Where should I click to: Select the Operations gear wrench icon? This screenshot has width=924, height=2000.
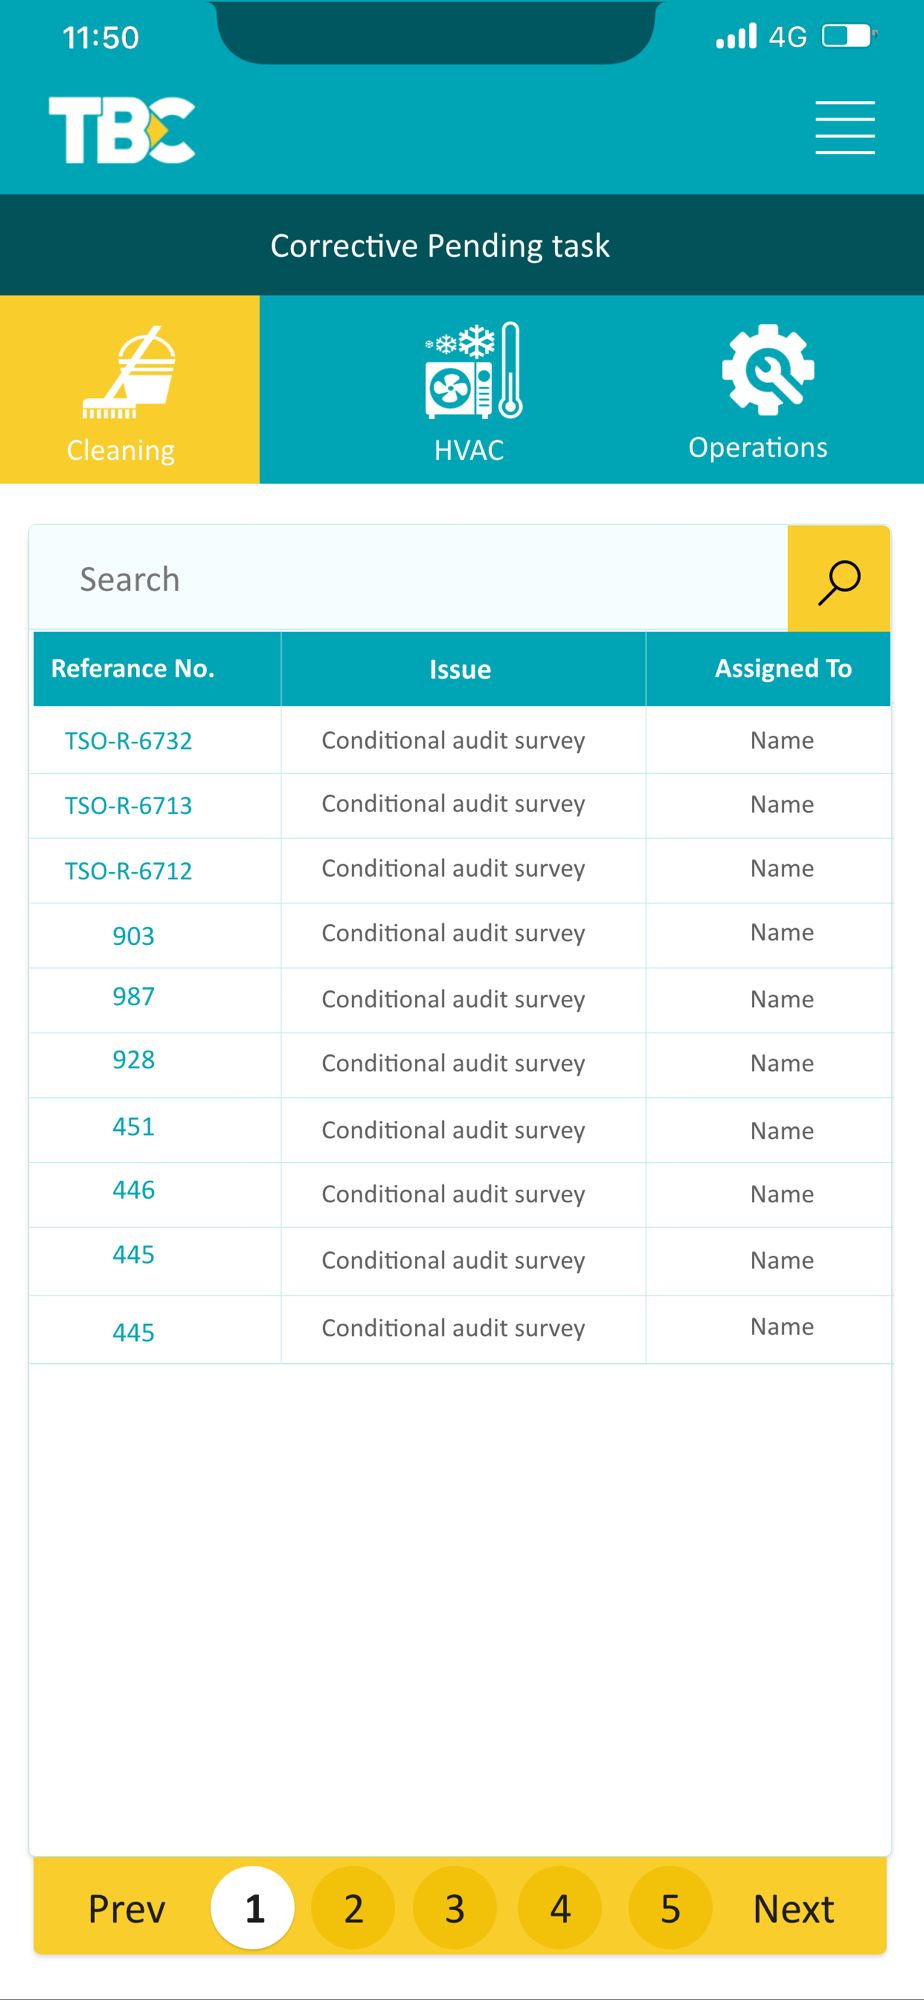[x=768, y=369]
